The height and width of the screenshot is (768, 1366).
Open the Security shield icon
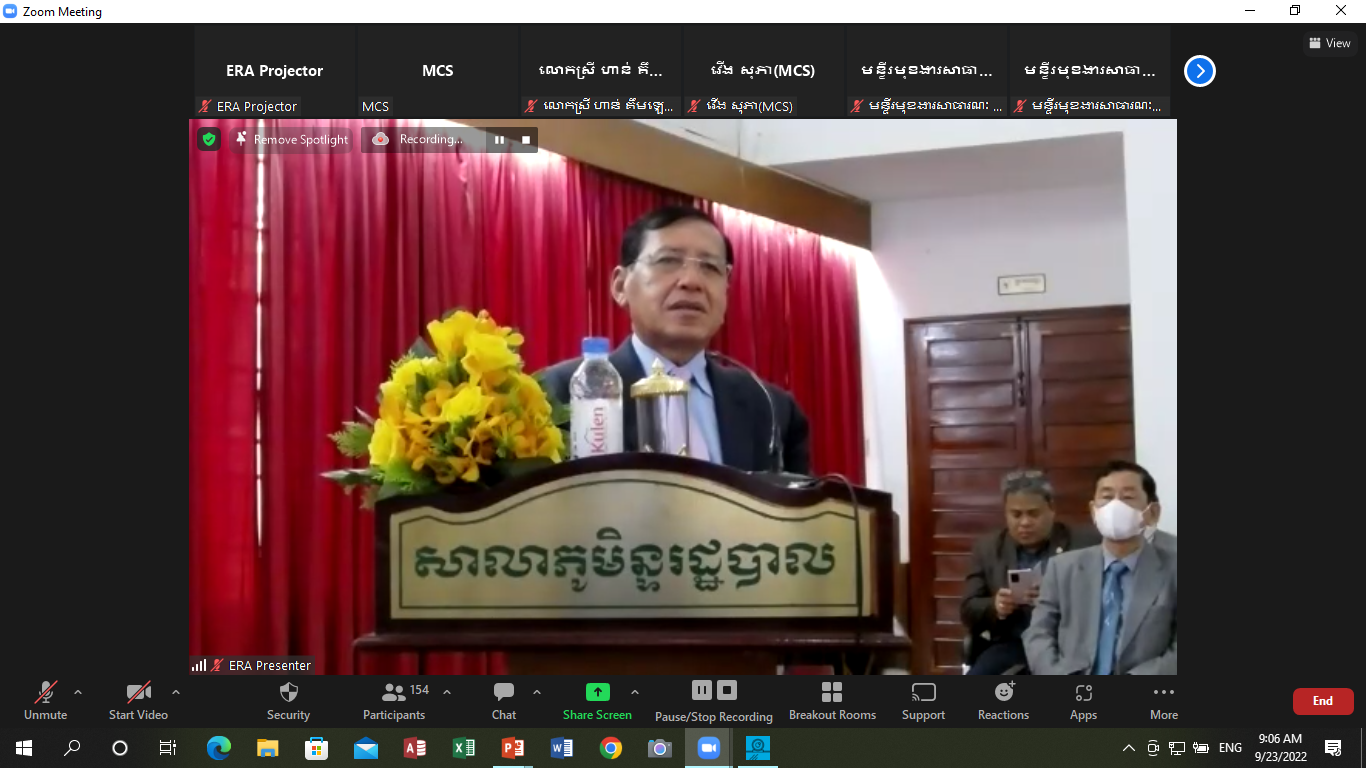click(288, 692)
